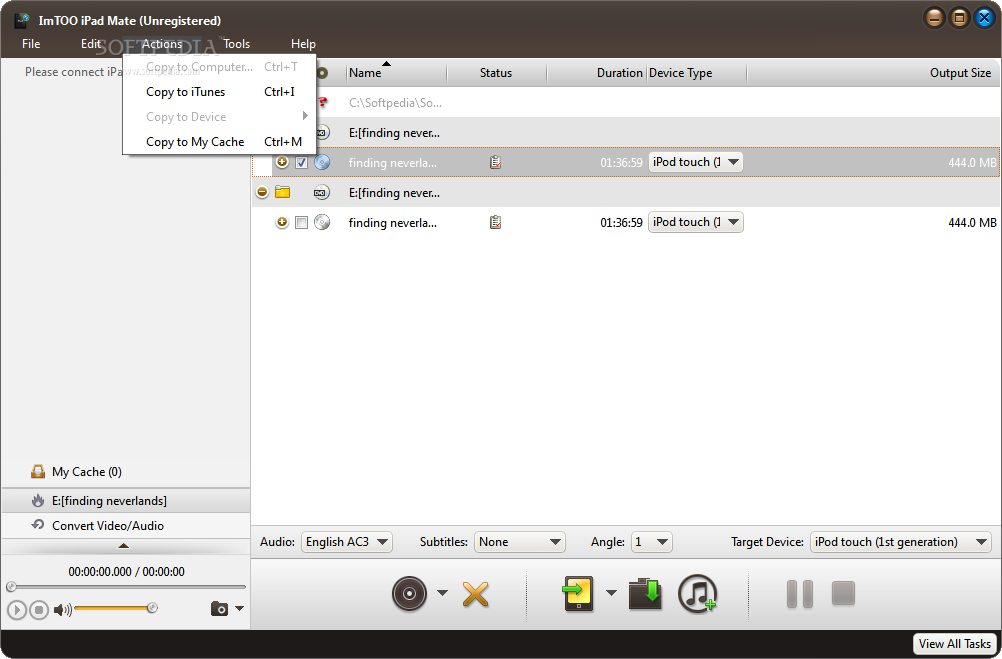Open iPod touch dropdown in selected row
Image resolution: width=1002 pixels, height=659 pixels.
[x=696, y=162]
